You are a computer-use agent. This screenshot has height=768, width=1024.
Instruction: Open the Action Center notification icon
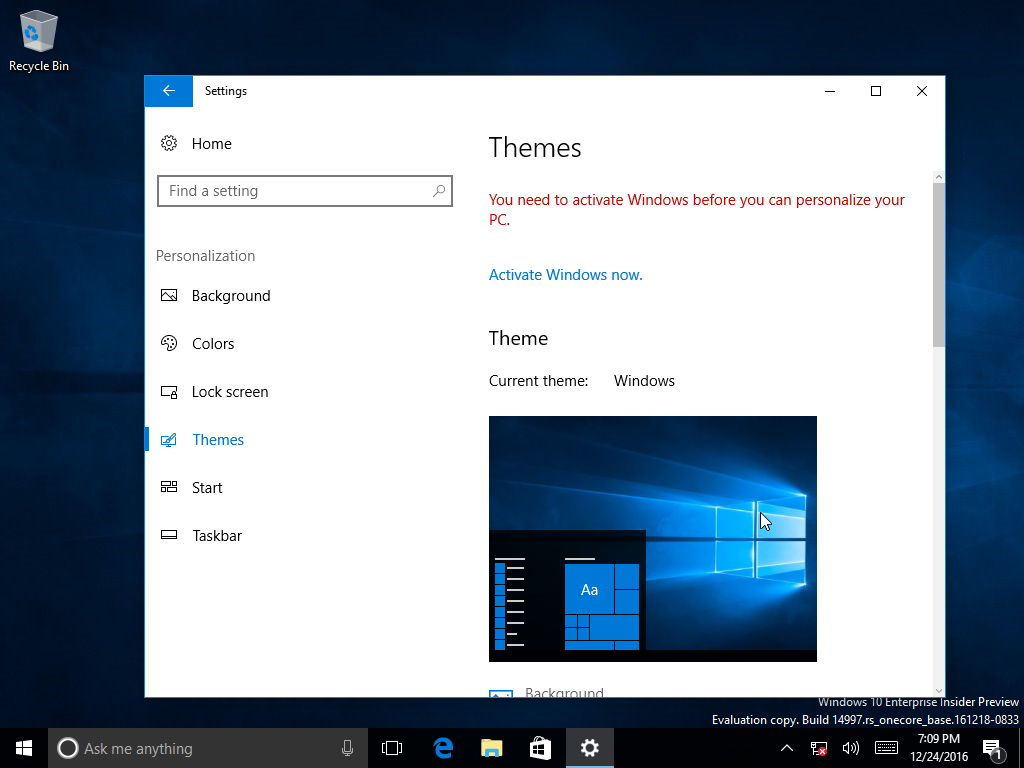[992, 748]
